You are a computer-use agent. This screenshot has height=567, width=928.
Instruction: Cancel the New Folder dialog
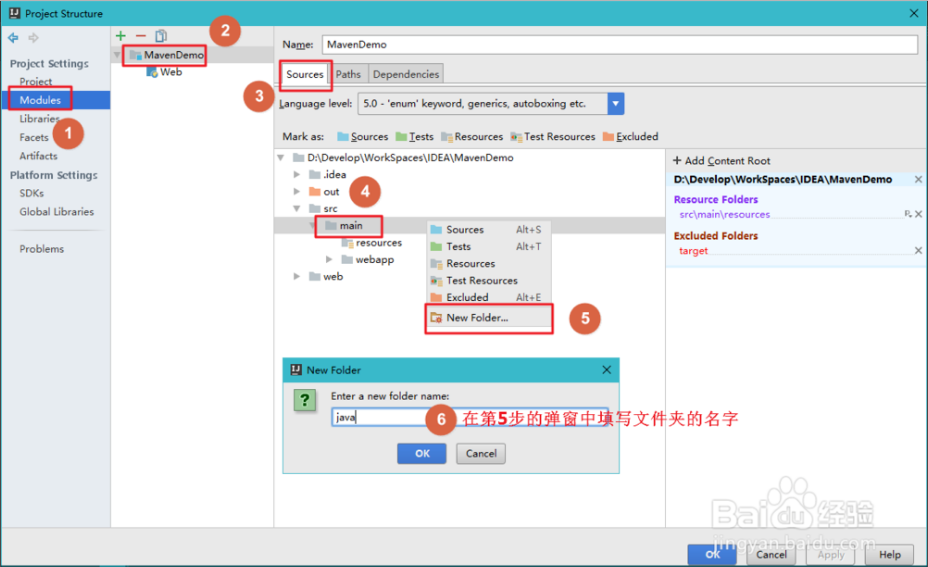[481, 454]
